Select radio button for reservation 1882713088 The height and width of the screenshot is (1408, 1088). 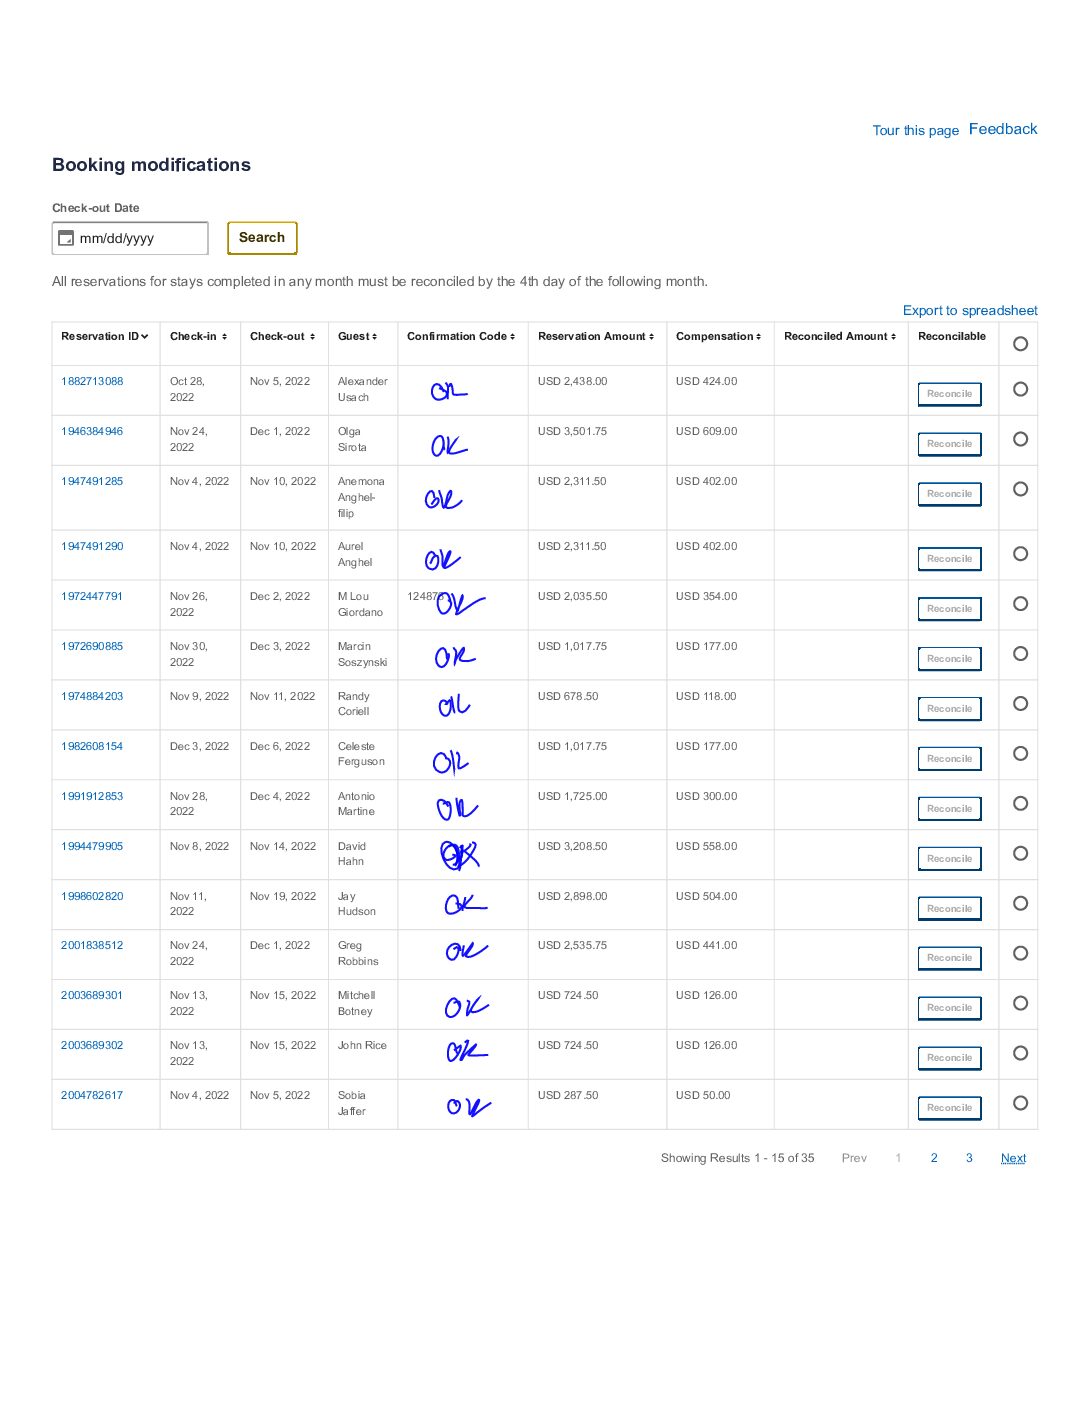tap(1020, 389)
